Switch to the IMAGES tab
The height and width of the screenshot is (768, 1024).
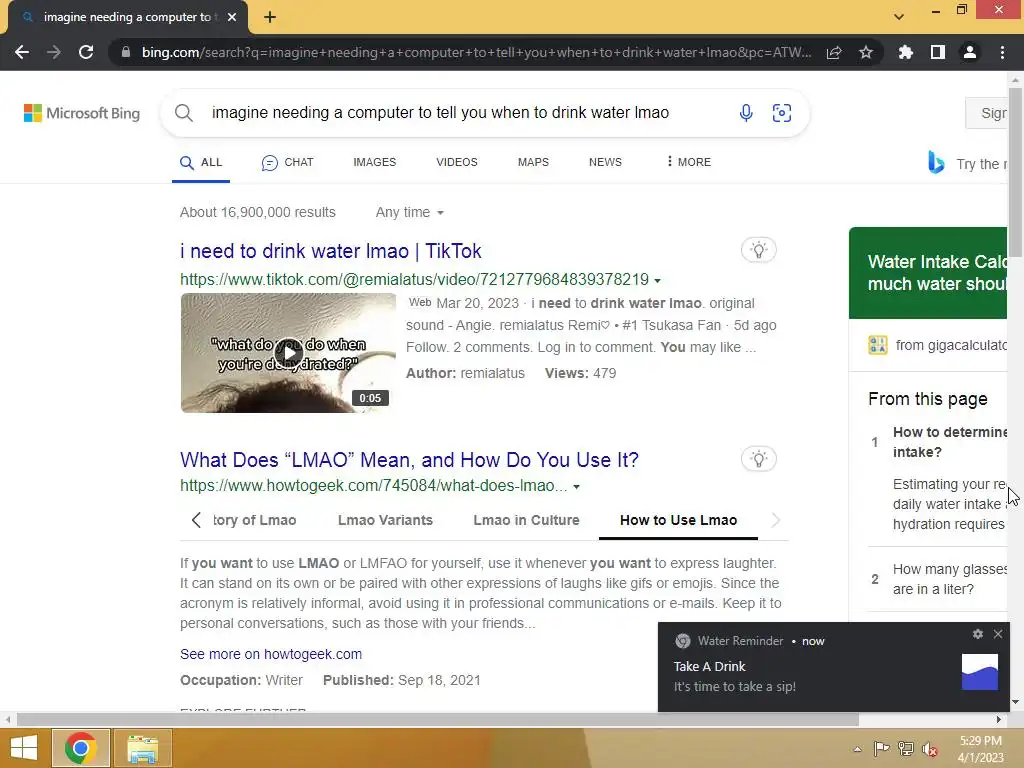click(x=374, y=162)
